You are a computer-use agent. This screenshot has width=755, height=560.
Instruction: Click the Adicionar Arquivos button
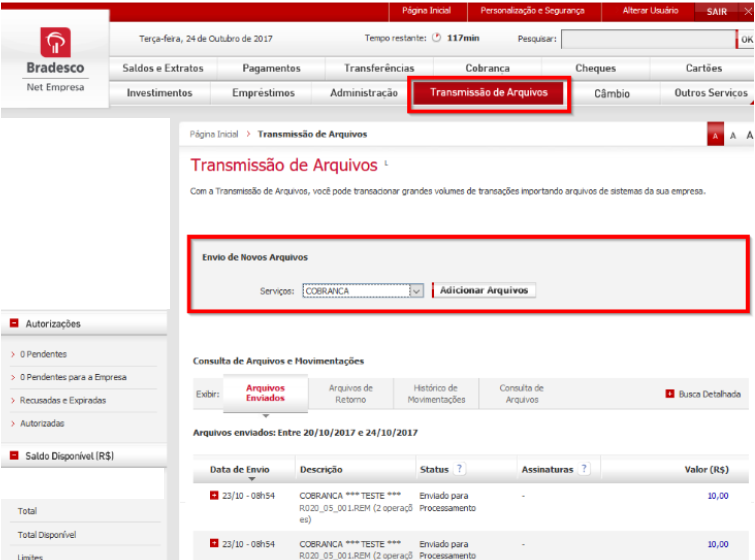point(484,290)
